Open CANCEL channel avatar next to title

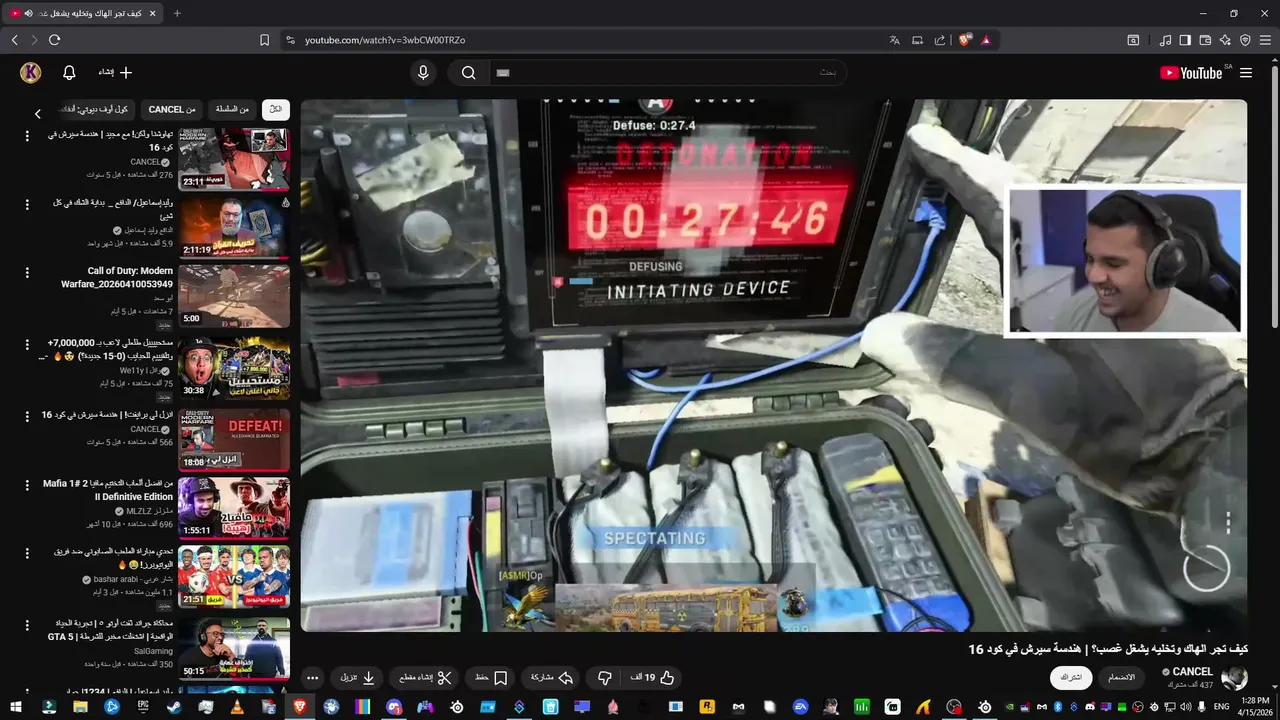1234,678
